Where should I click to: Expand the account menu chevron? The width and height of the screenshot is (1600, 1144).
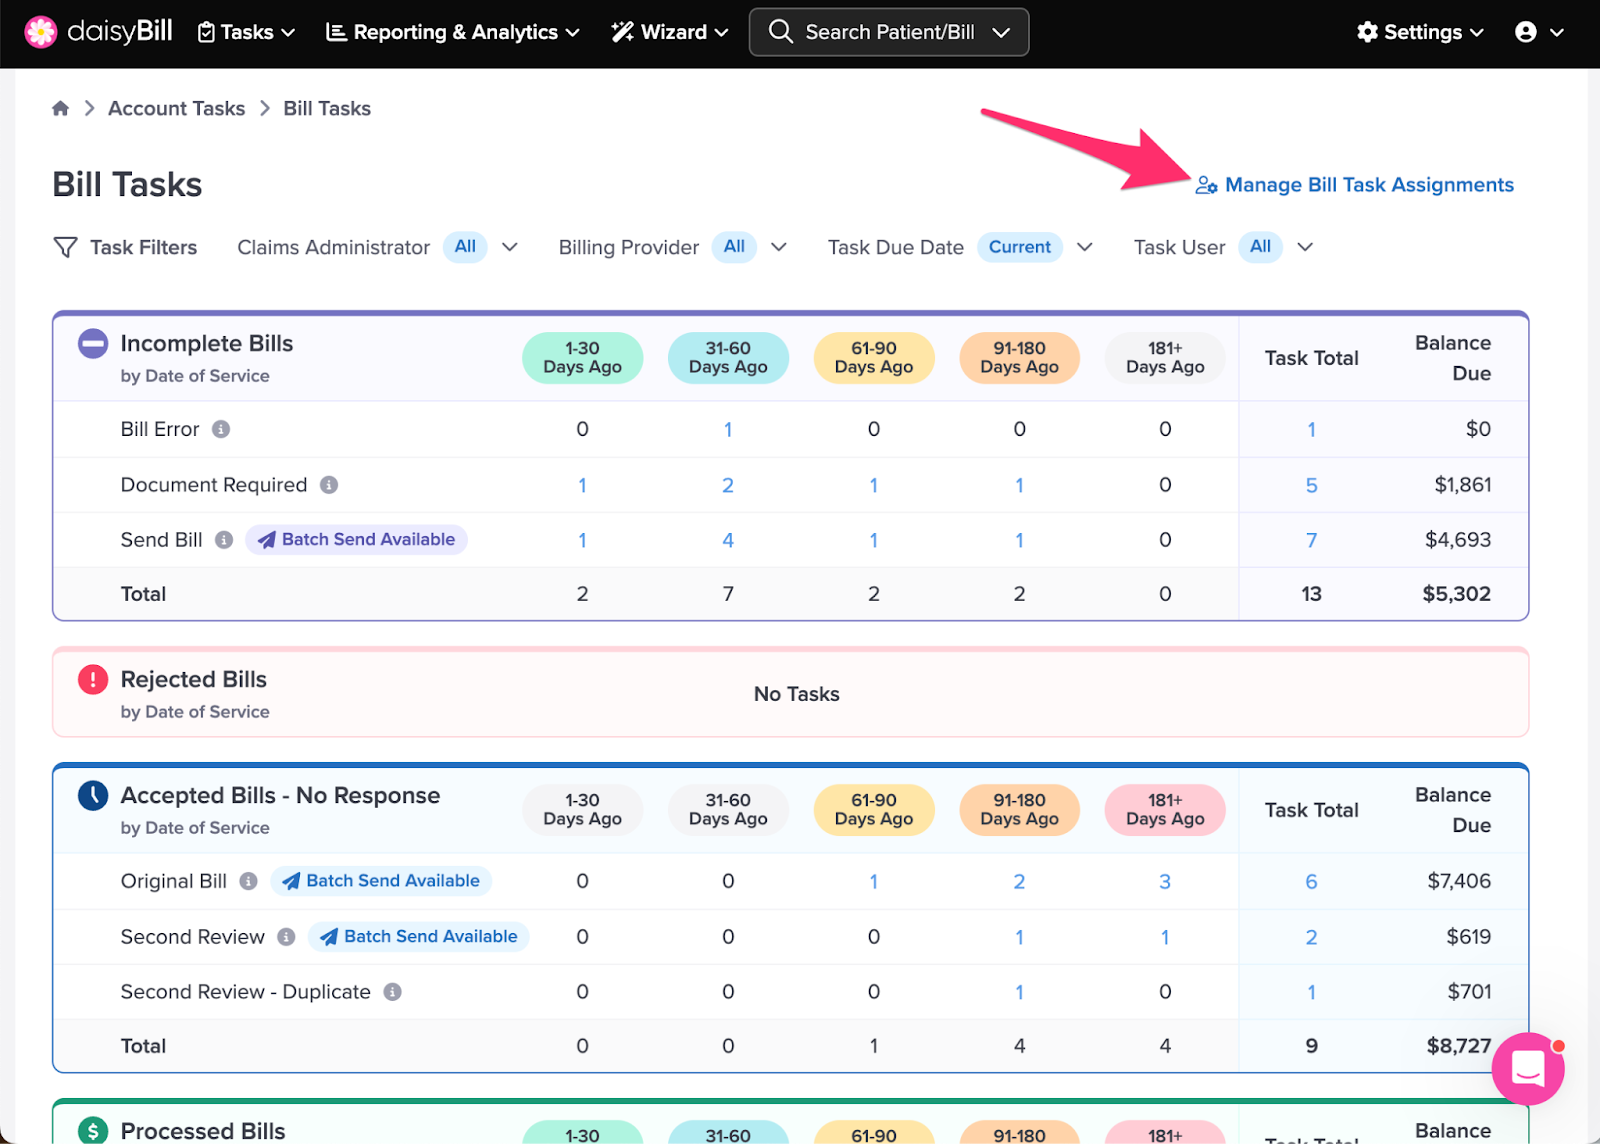(1557, 33)
